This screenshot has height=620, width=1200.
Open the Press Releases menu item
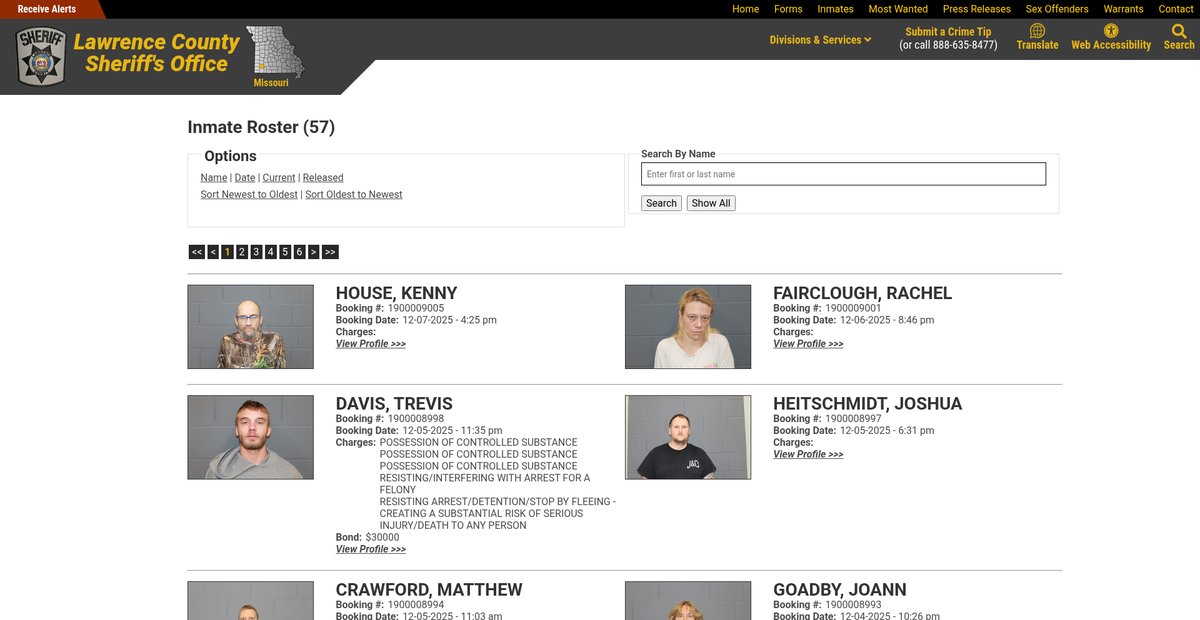[976, 9]
